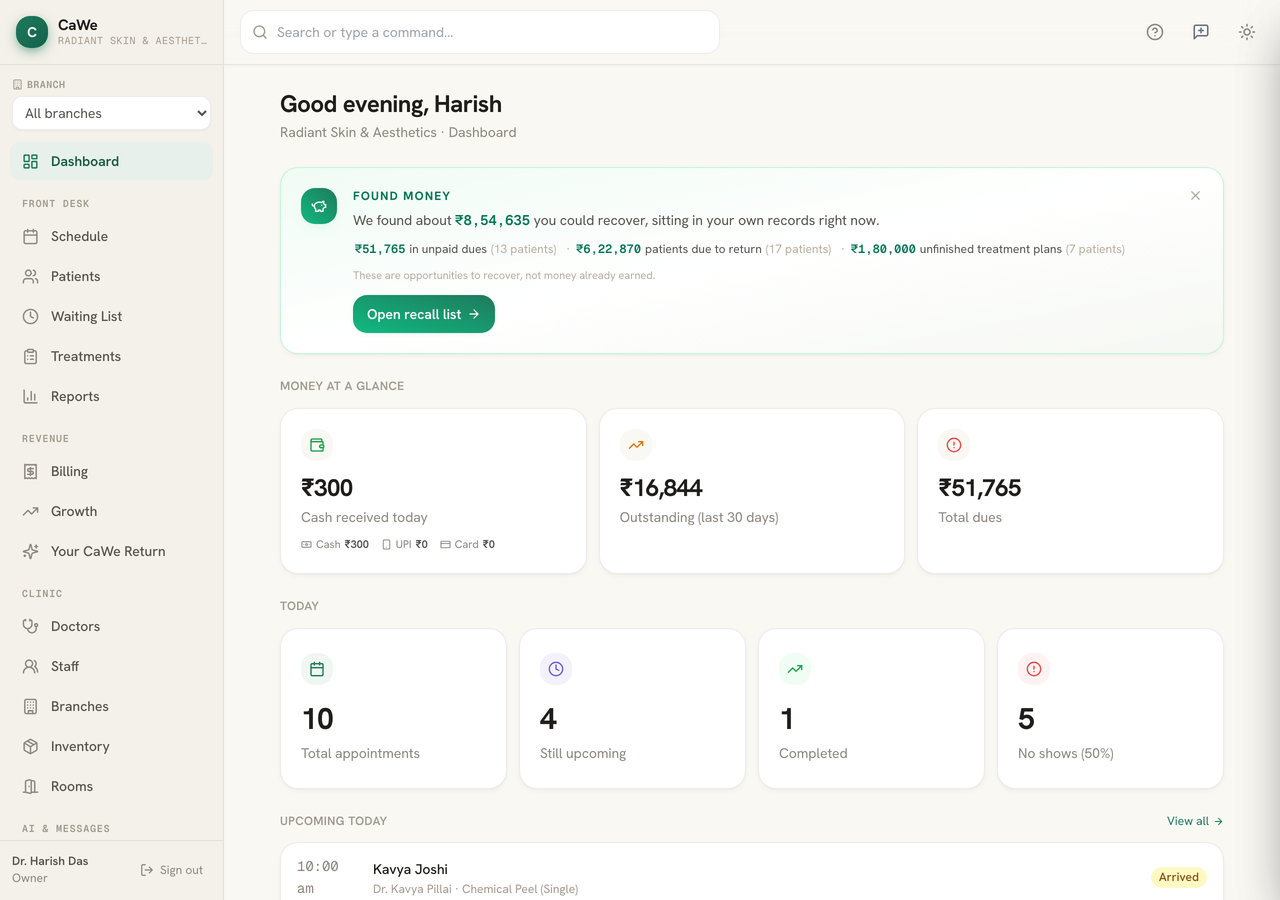Click the Kavya Joshi appointment name
The width and height of the screenshot is (1280, 900).
410,869
